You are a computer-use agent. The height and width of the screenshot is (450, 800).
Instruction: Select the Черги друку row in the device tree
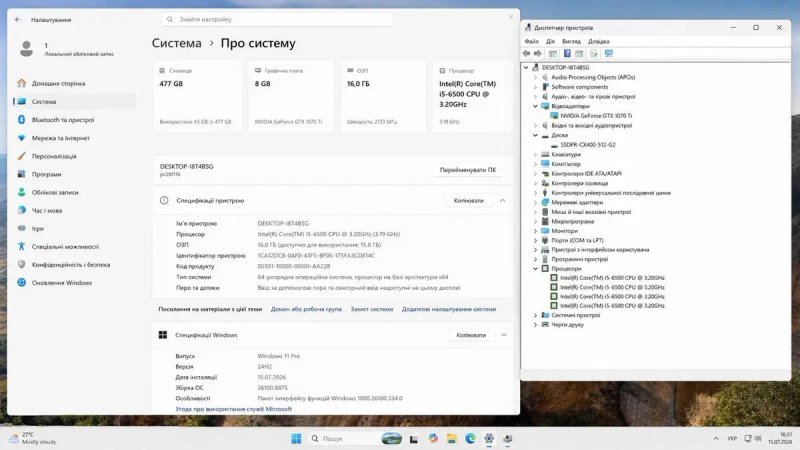click(x=567, y=324)
